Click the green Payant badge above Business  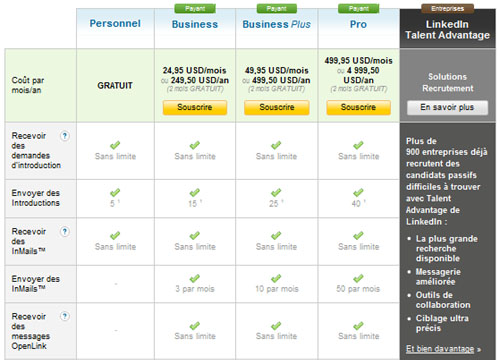[195, 8]
